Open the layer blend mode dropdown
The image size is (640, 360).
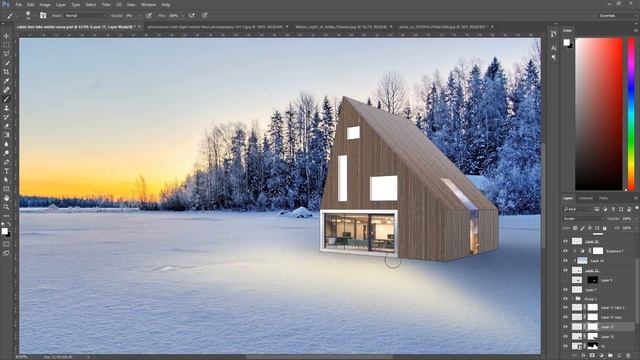(x=582, y=219)
